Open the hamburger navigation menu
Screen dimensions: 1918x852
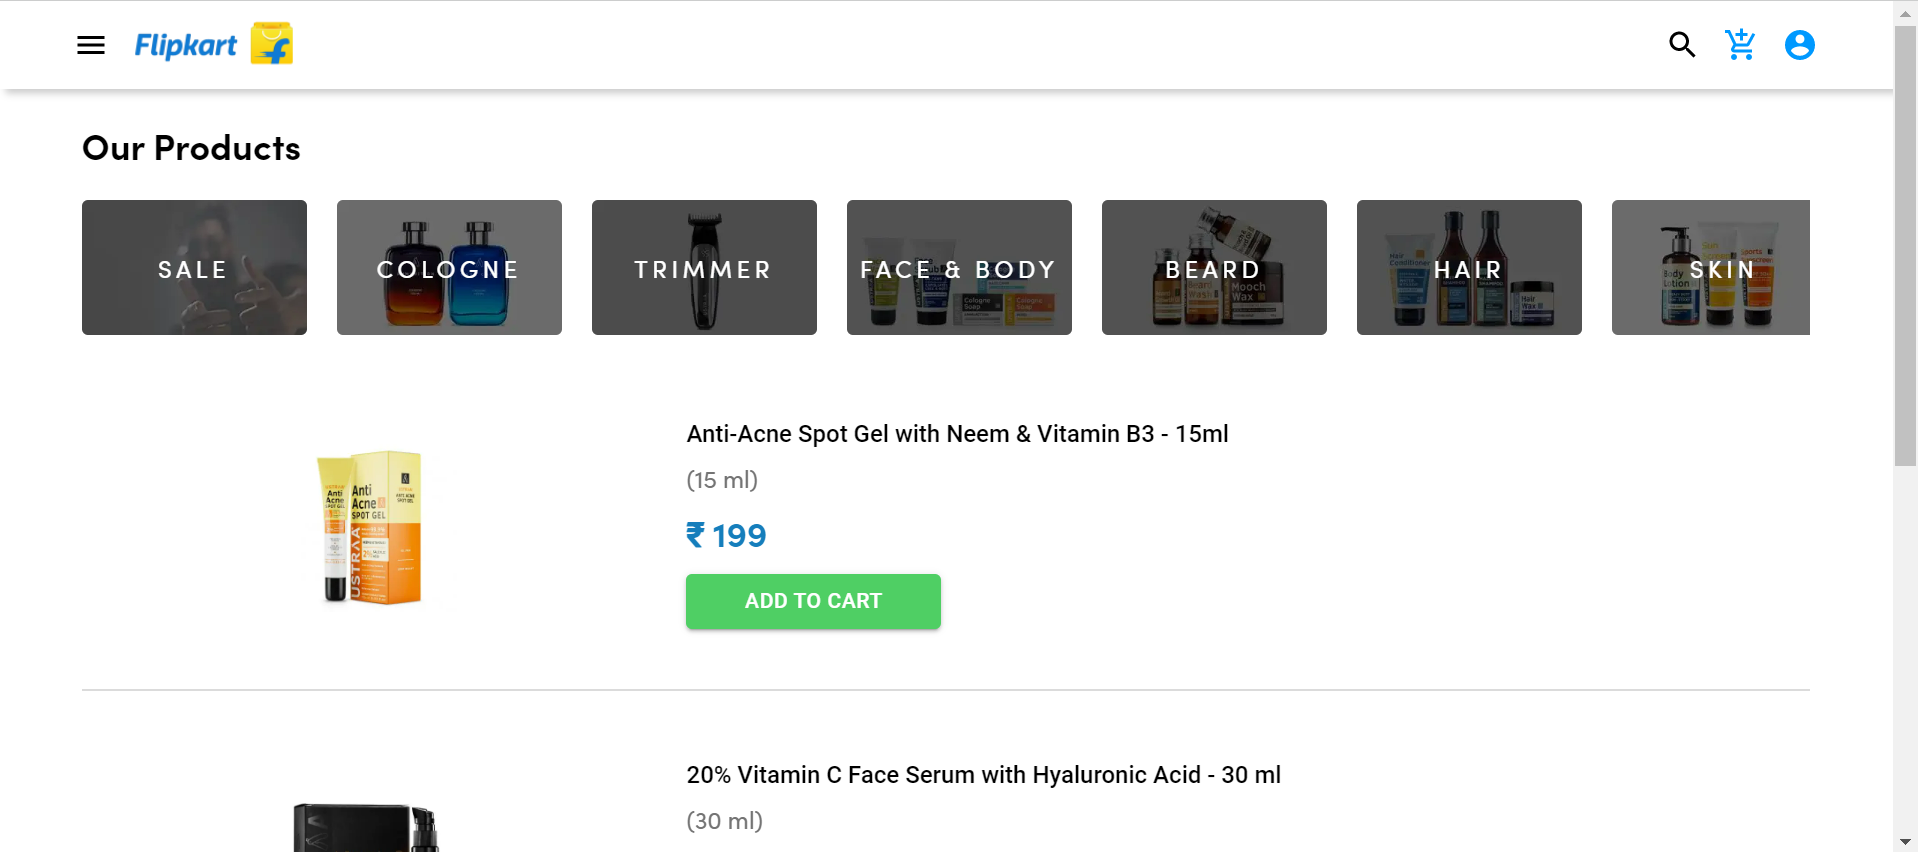tap(90, 45)
